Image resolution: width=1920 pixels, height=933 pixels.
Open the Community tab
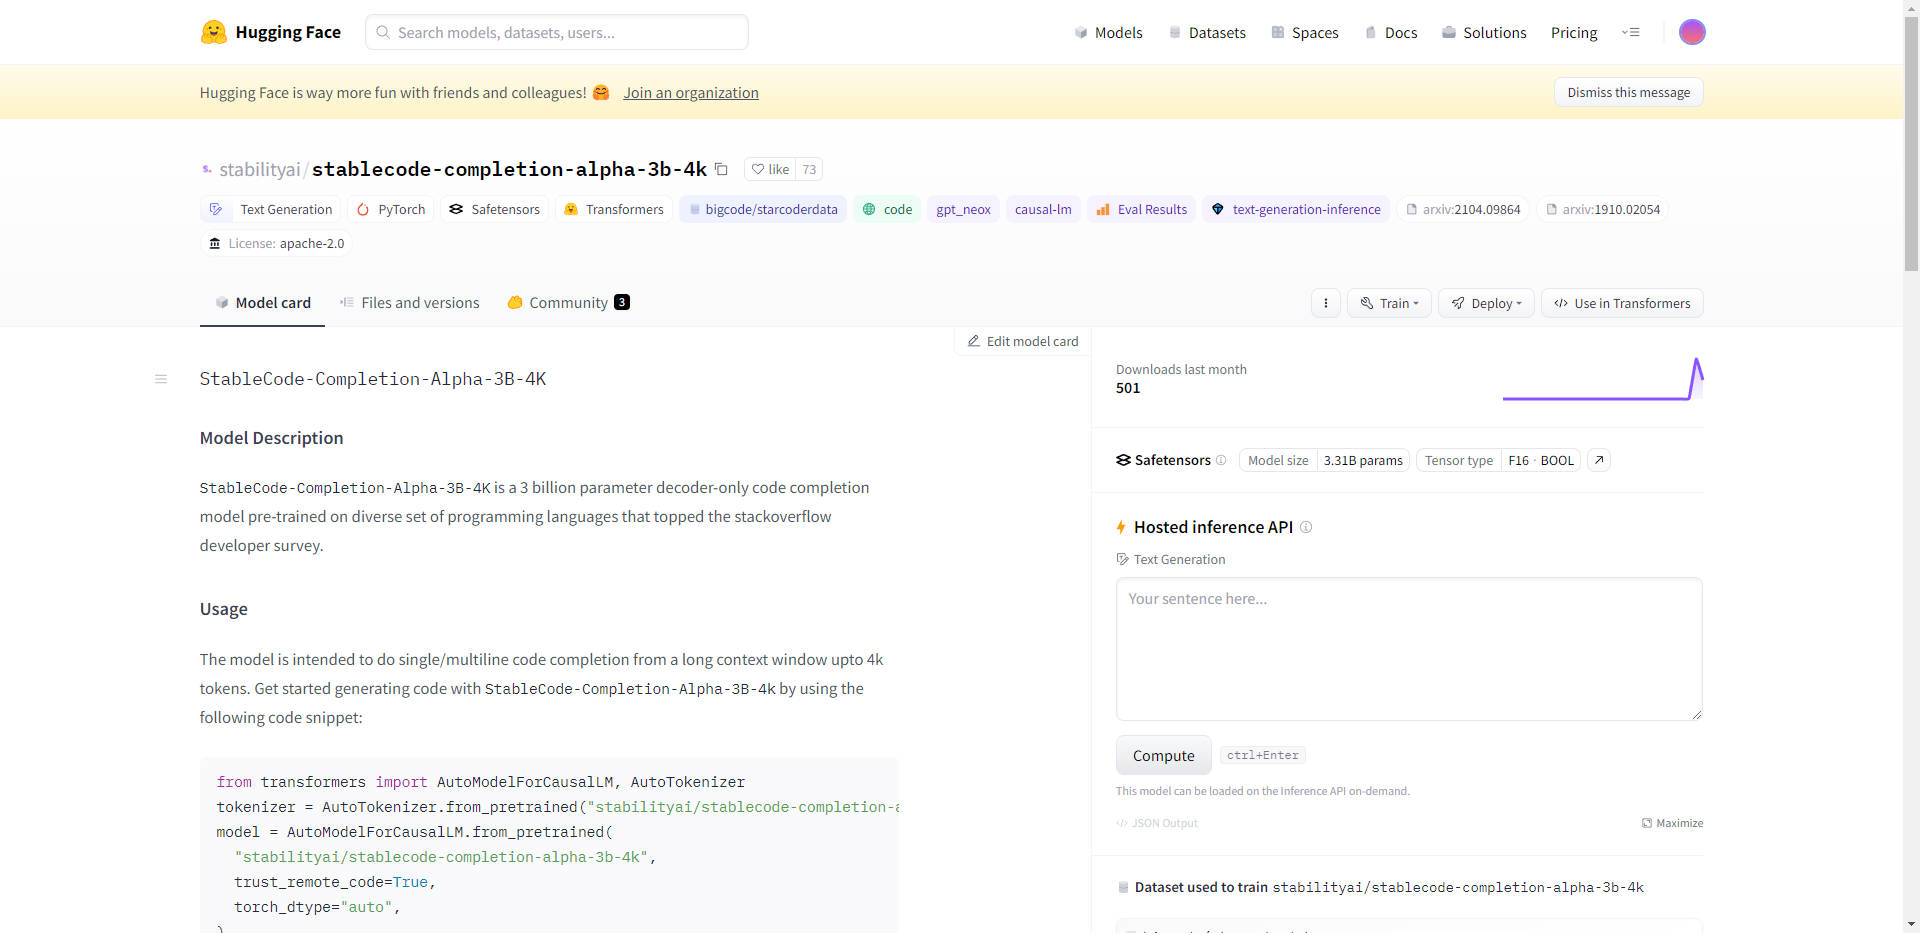coord(568,303)
